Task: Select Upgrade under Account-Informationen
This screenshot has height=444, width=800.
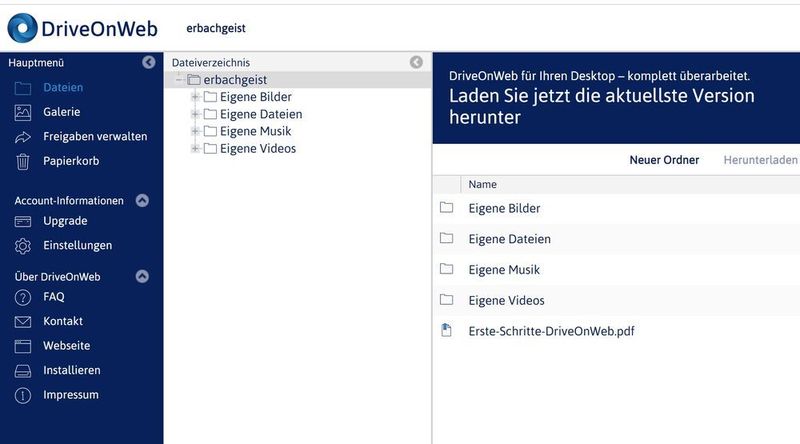Action: click(65, 221)
